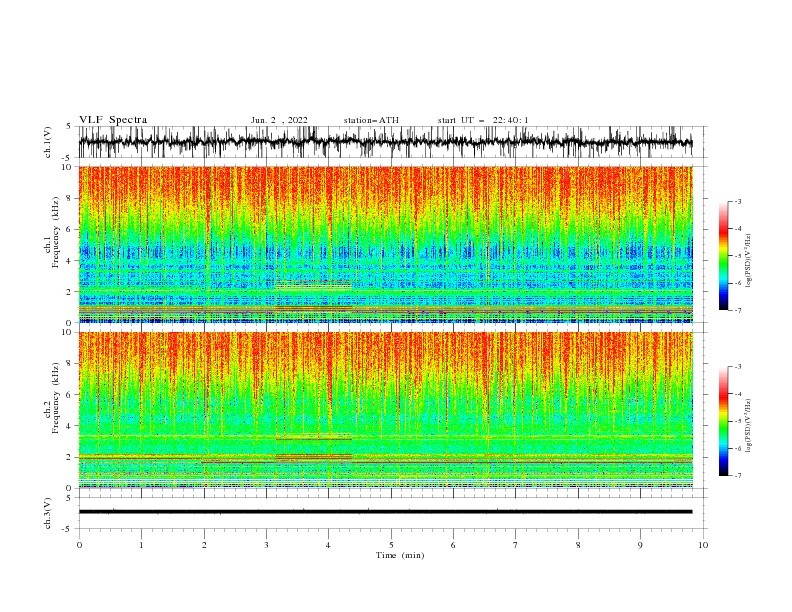Click the ch.2 spectrogram color bar

pos(723,421)
